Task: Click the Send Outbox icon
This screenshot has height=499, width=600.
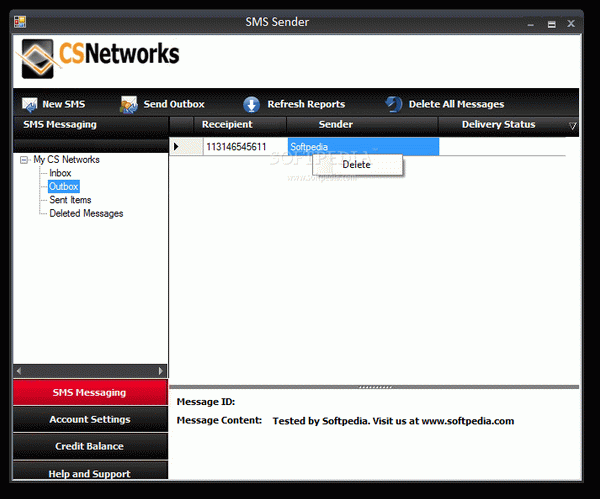Action: coord(129,104)
